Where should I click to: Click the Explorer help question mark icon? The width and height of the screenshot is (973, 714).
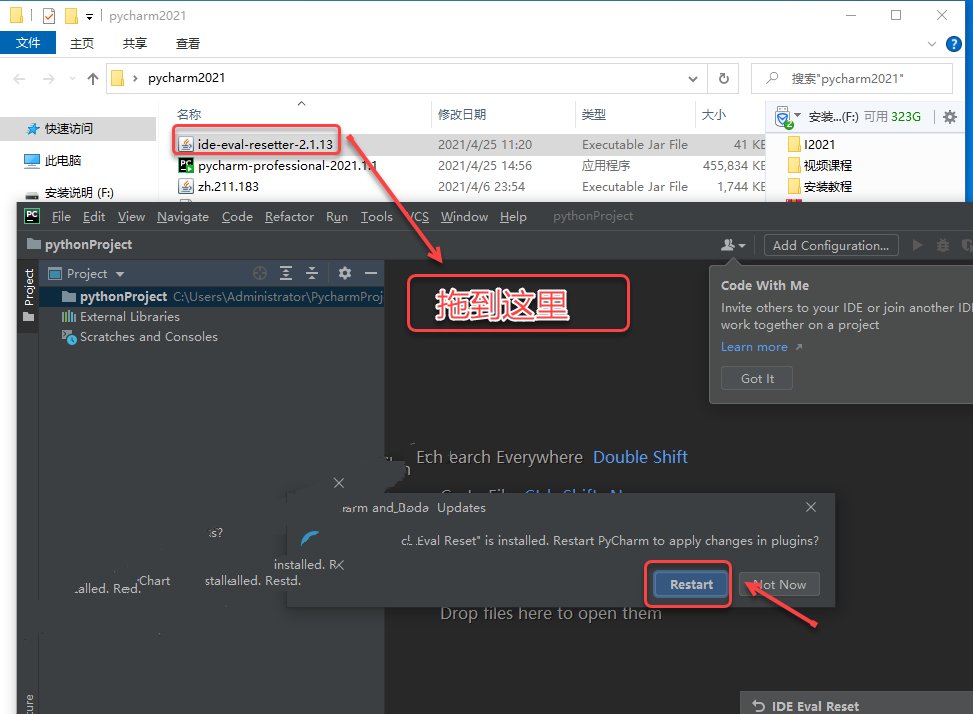tap(954, 43)
